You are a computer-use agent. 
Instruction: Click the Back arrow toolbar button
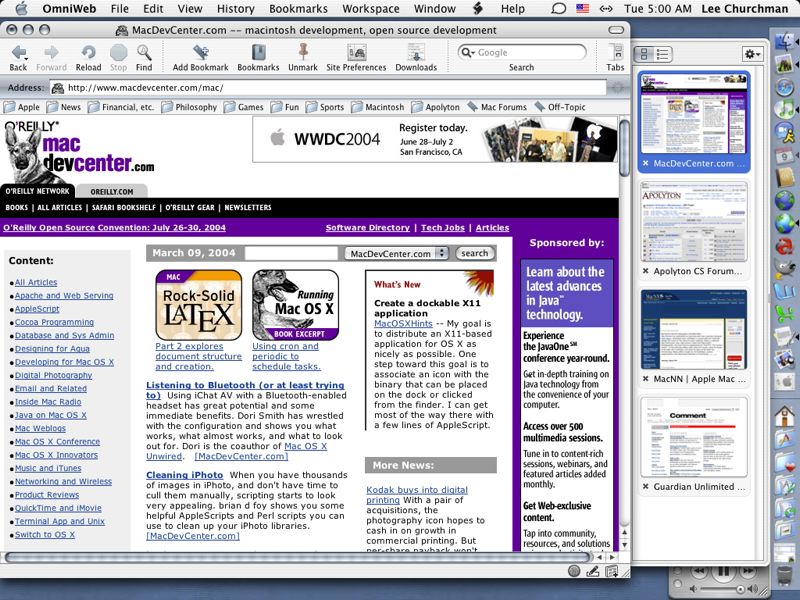18,54
